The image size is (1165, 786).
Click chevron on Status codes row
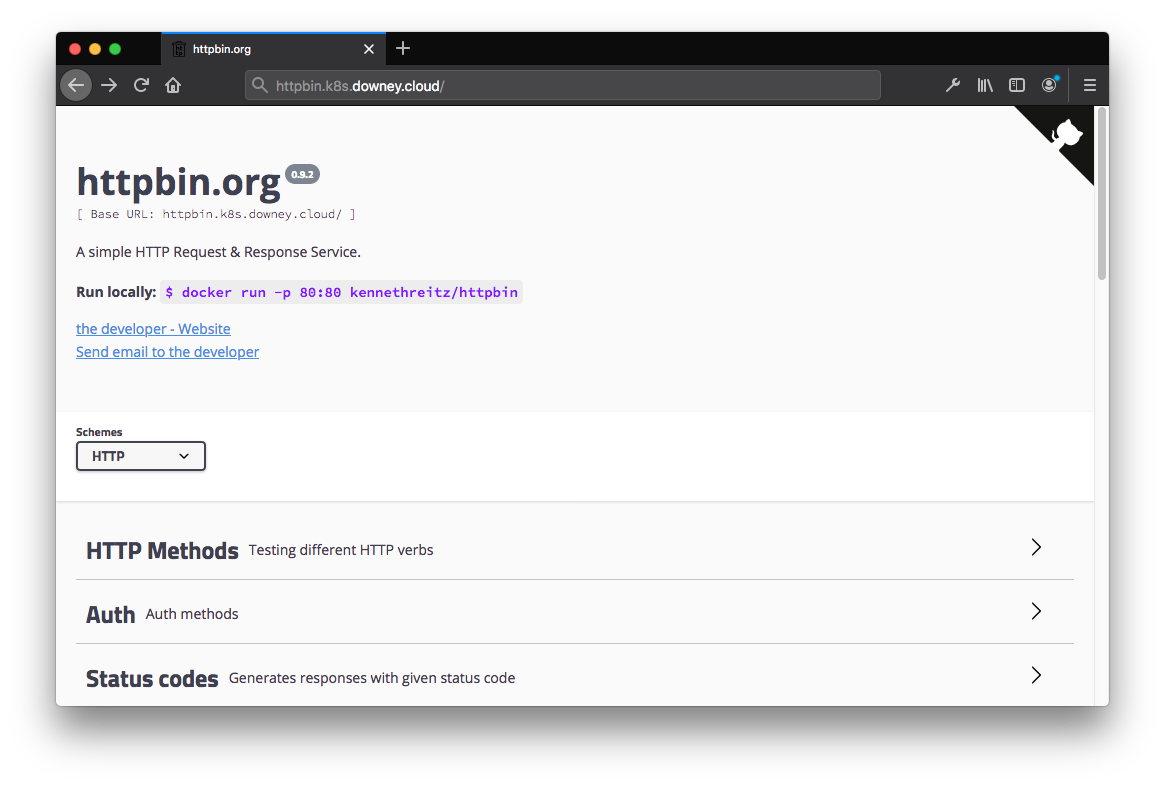pyautogui.click(x=1036, y=675)
